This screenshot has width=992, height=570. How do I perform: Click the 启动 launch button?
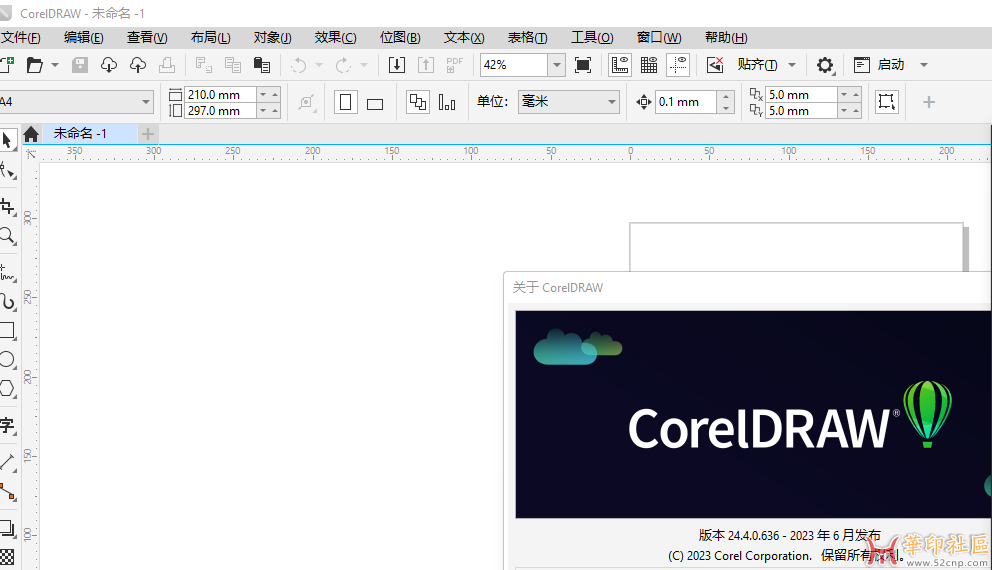[x=879, y=65]
